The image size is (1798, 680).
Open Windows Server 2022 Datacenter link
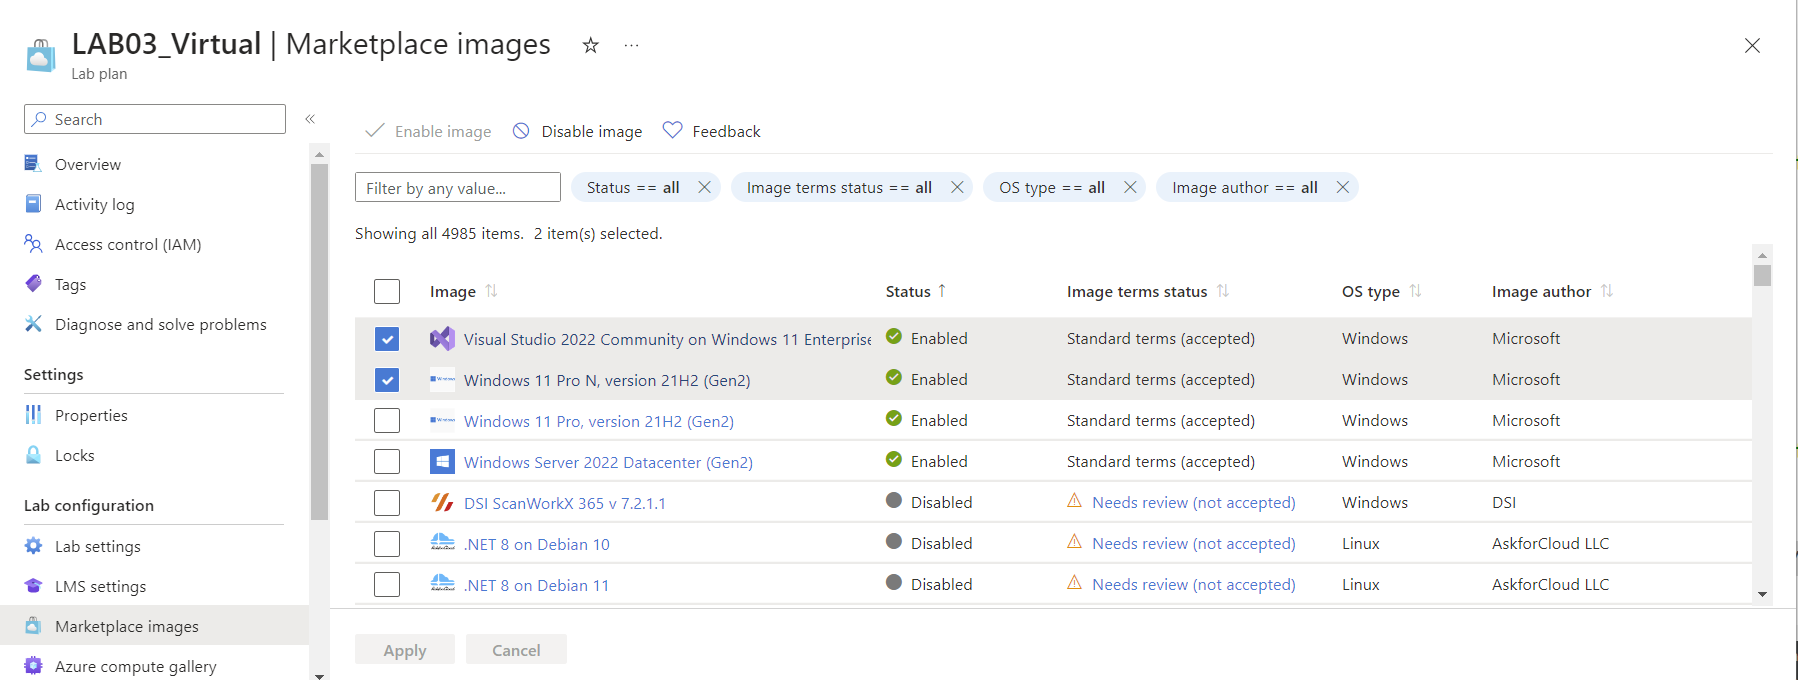tap(608, 462)
